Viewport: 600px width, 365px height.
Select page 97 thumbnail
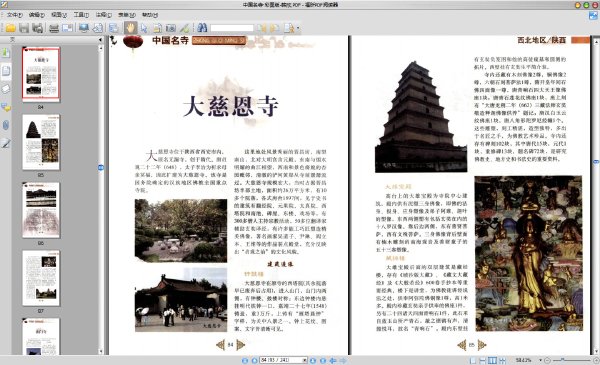(x=41, y=278)
